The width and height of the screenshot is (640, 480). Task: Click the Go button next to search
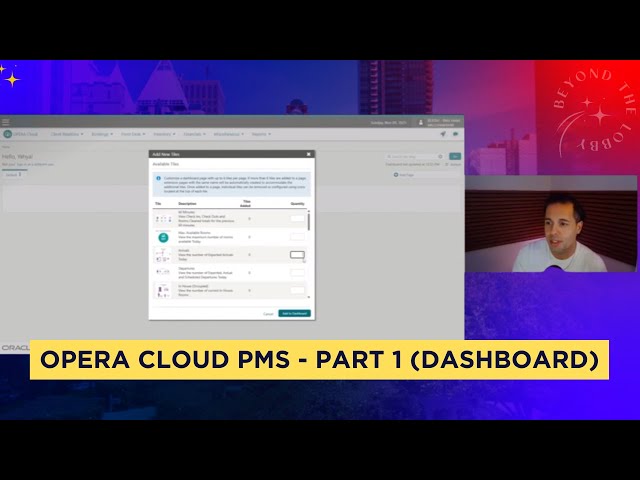[x=455, y=156]
